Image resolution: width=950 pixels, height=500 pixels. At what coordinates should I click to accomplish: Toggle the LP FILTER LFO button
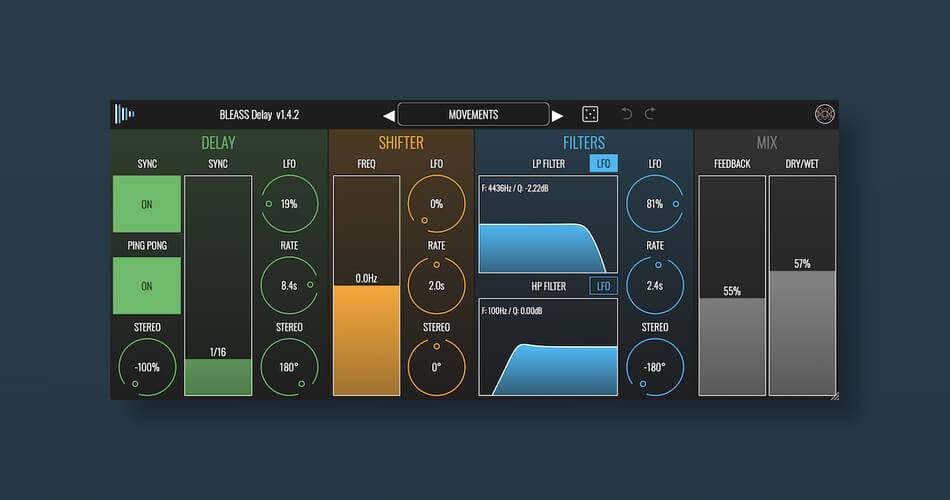point(603,164)
